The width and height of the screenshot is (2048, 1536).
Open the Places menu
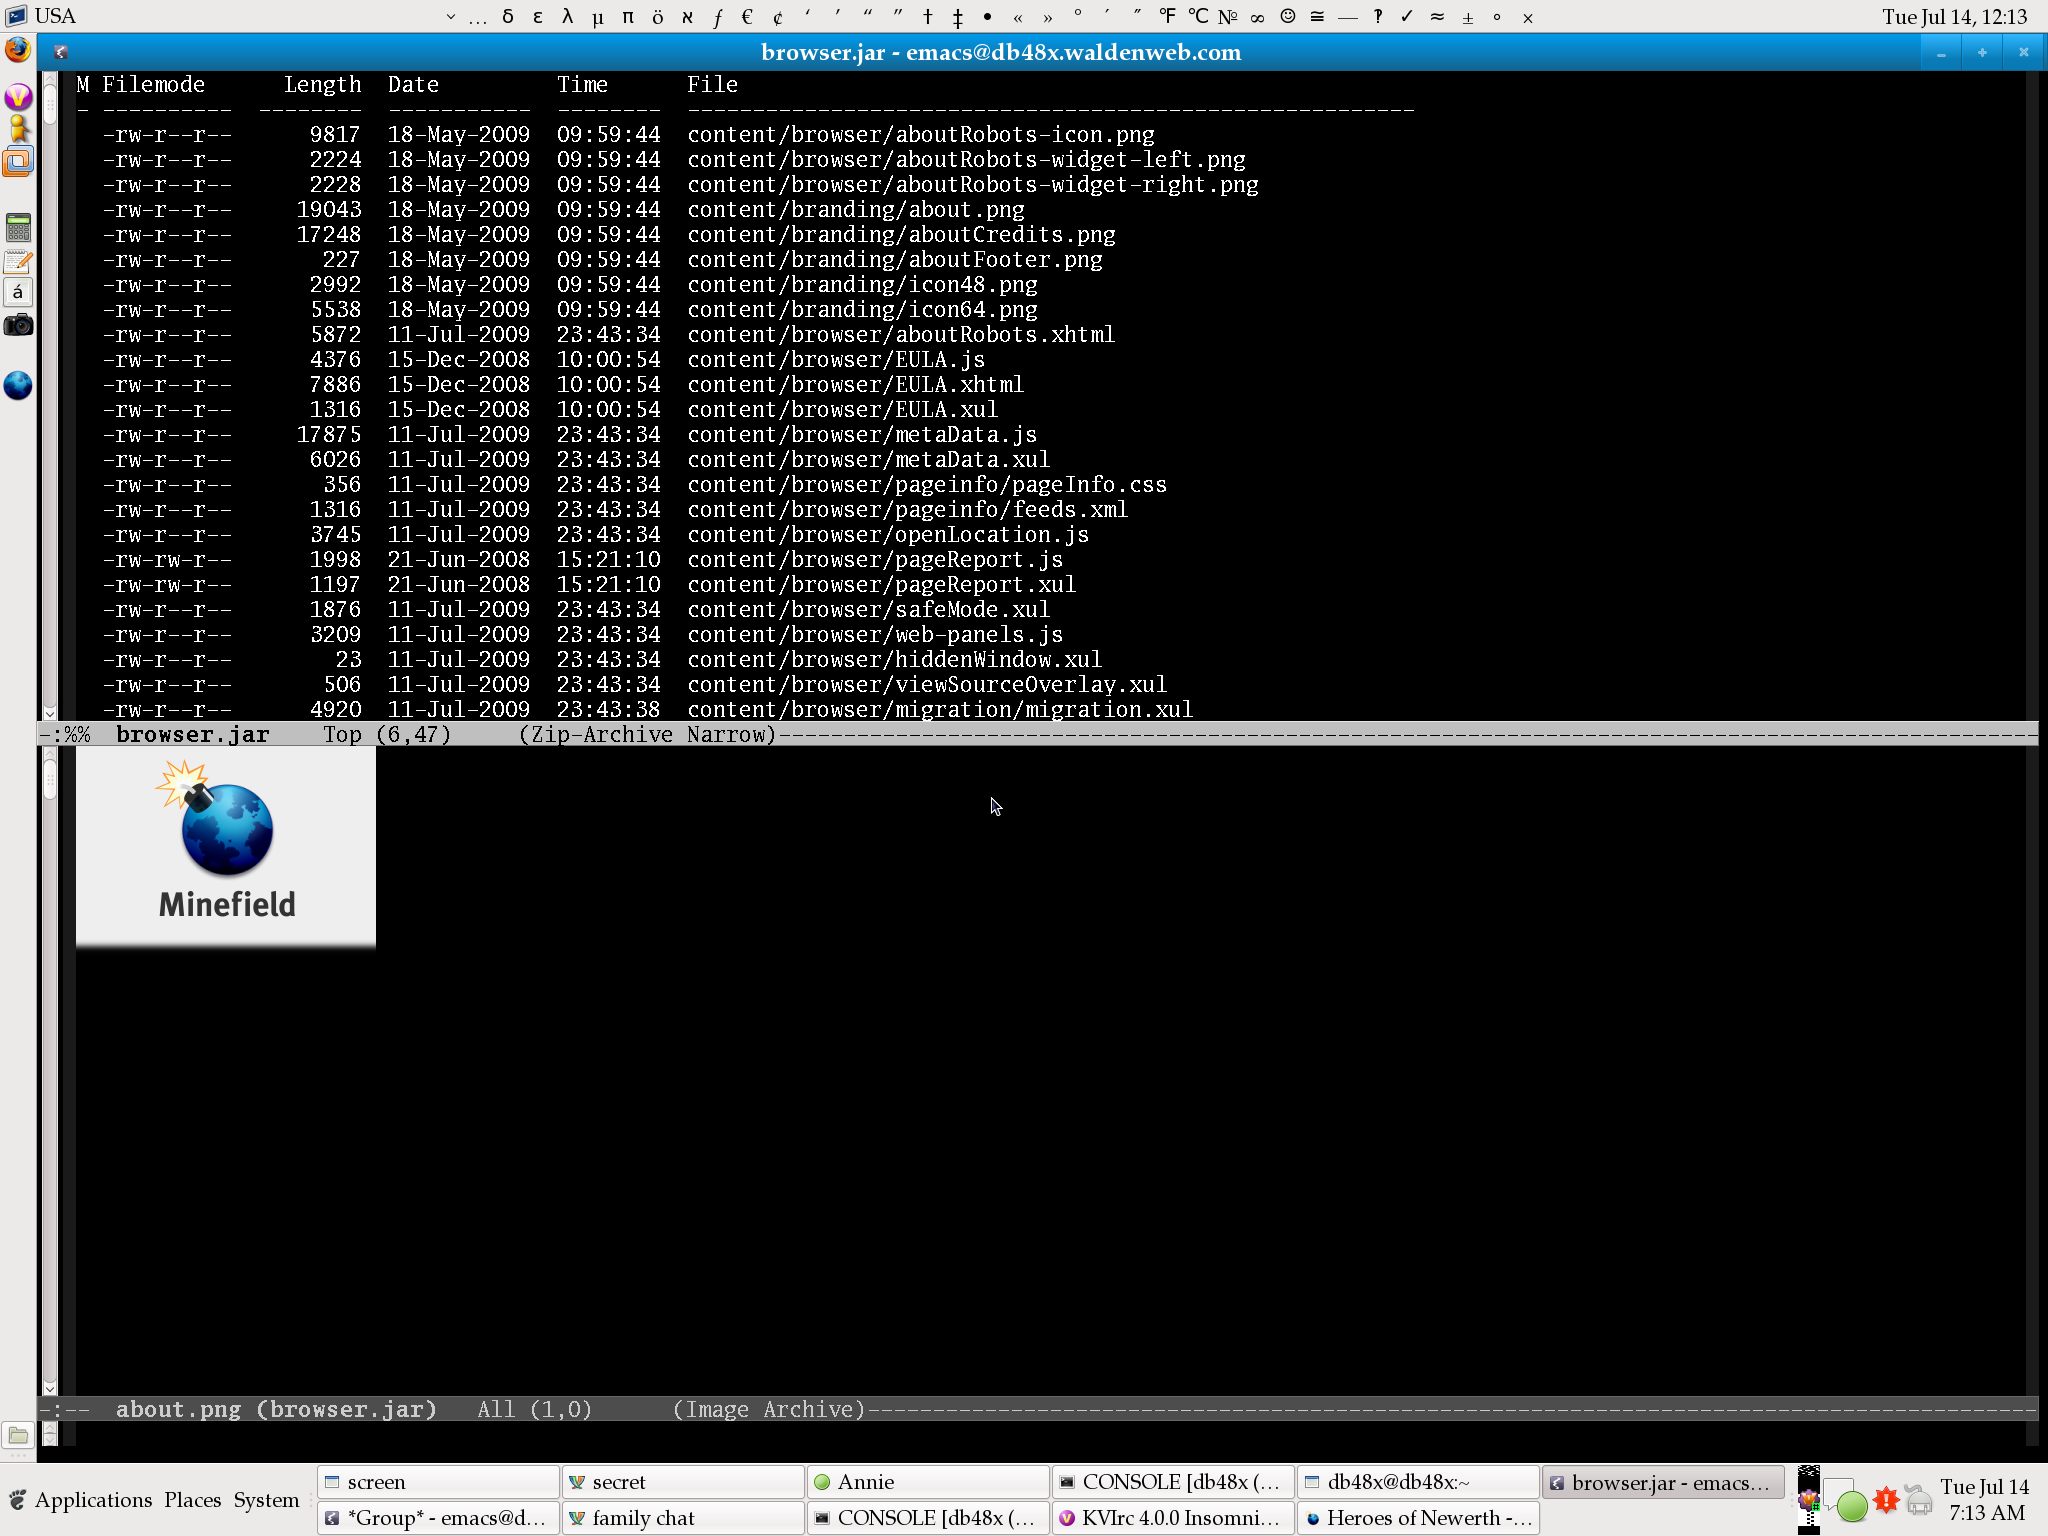tap(192, 1500)
